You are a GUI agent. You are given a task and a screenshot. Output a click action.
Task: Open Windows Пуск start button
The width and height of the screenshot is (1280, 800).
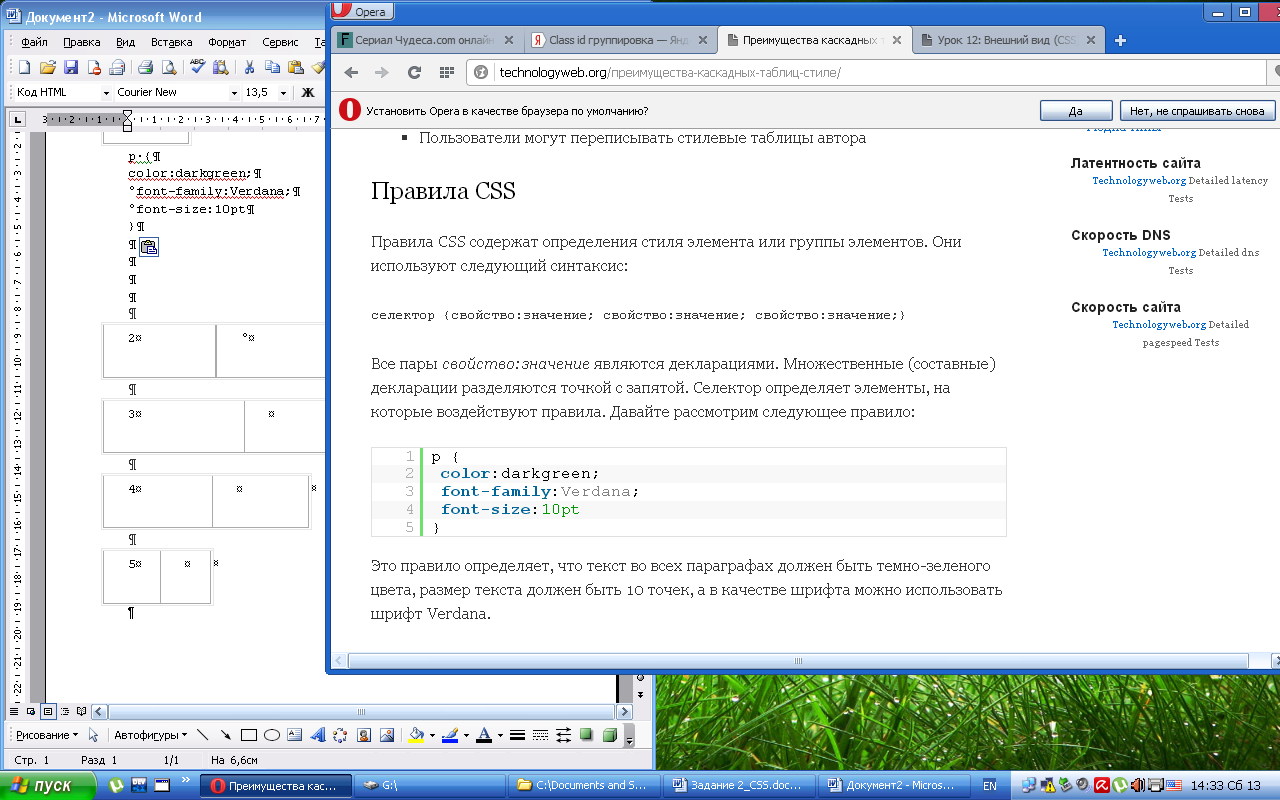47,785
